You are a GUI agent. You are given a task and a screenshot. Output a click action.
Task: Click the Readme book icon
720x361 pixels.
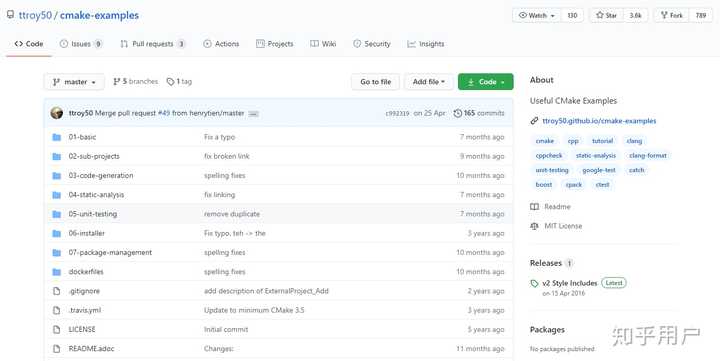point(534,207)
